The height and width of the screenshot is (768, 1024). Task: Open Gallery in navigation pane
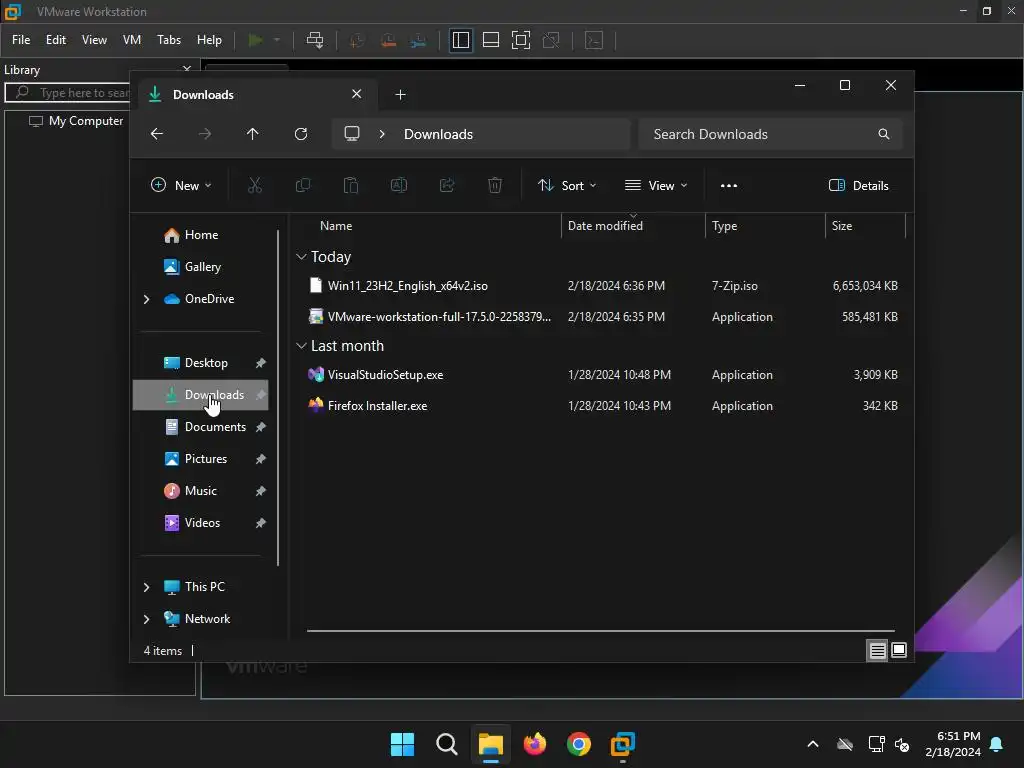tap(200, 267)
